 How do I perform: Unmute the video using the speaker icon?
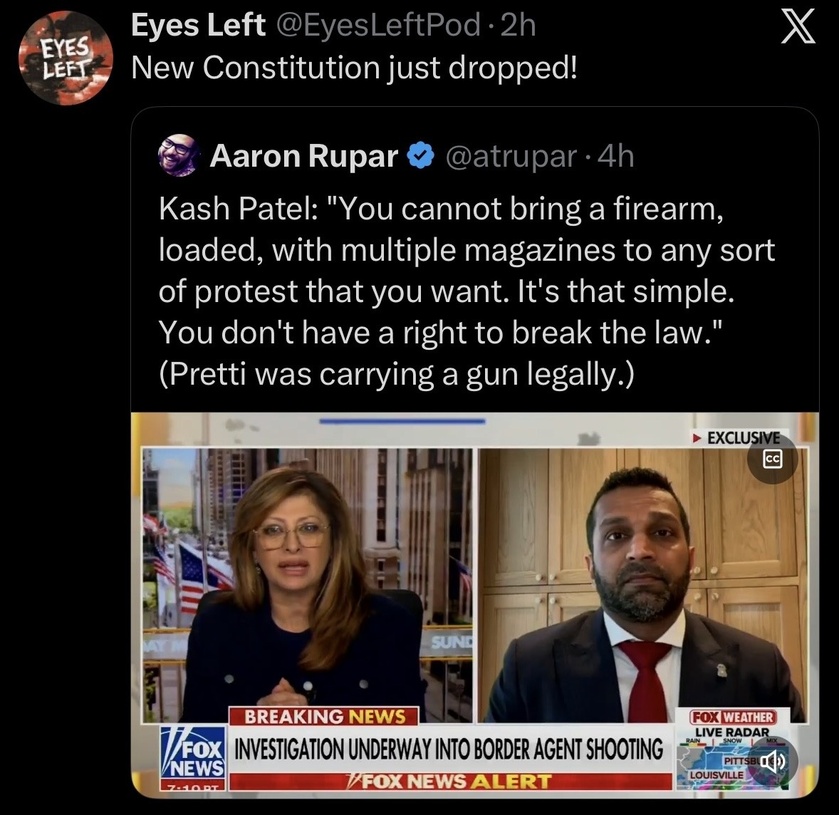(x=771, y=761)
